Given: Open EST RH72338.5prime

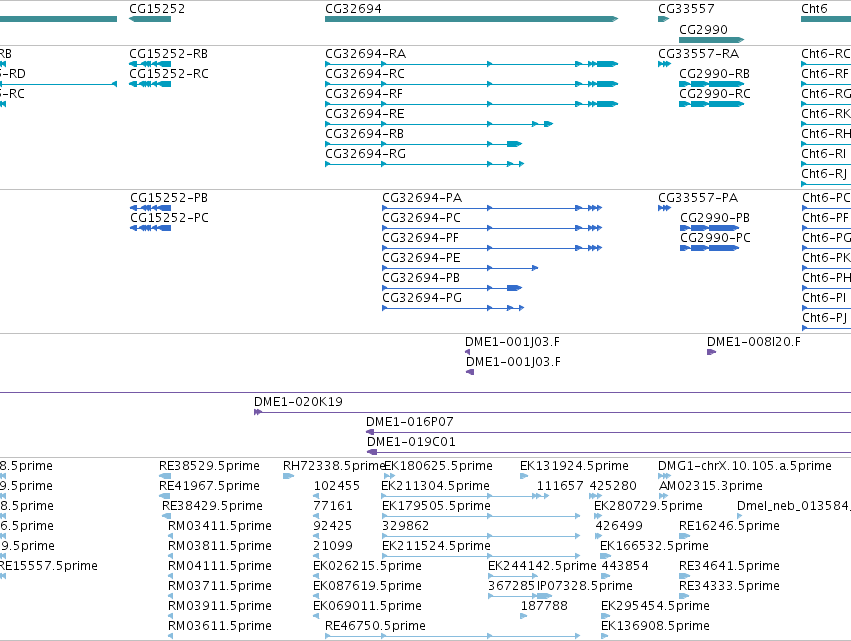Looking at the screenshot, I should (333, 466).
